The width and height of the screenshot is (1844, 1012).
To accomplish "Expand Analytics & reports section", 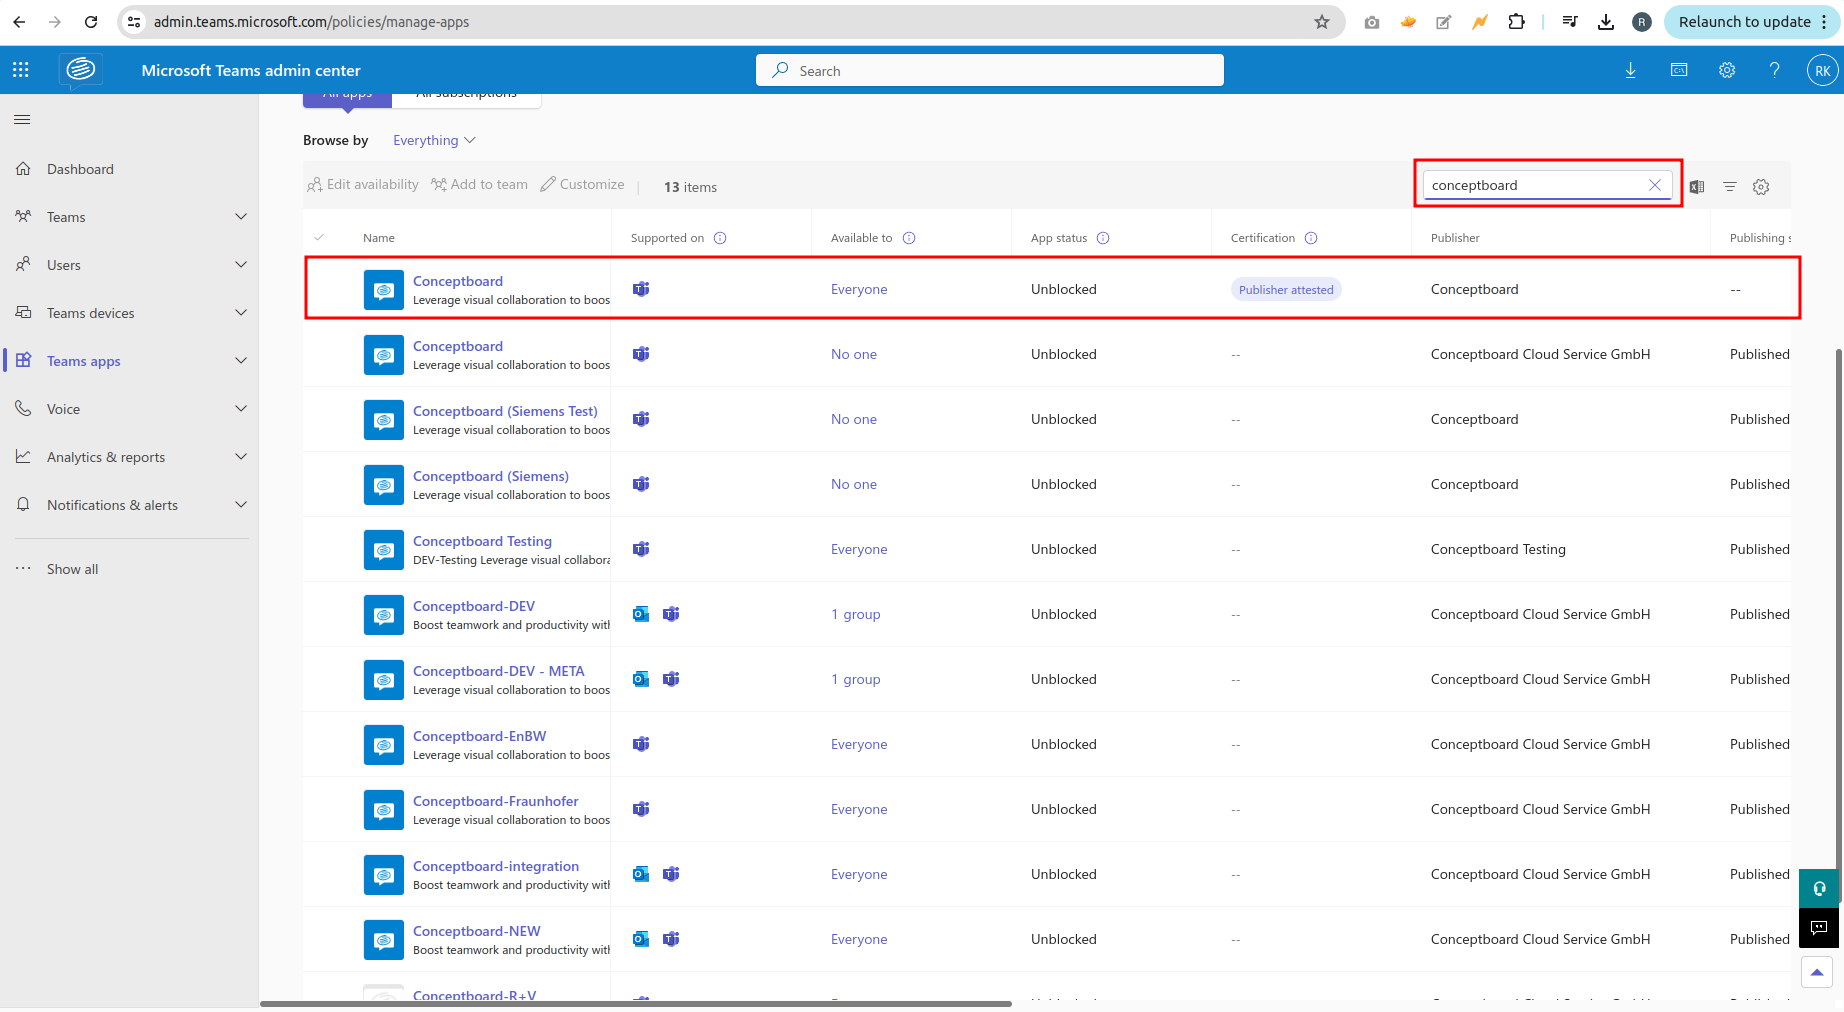I will [x=240, y=457].
